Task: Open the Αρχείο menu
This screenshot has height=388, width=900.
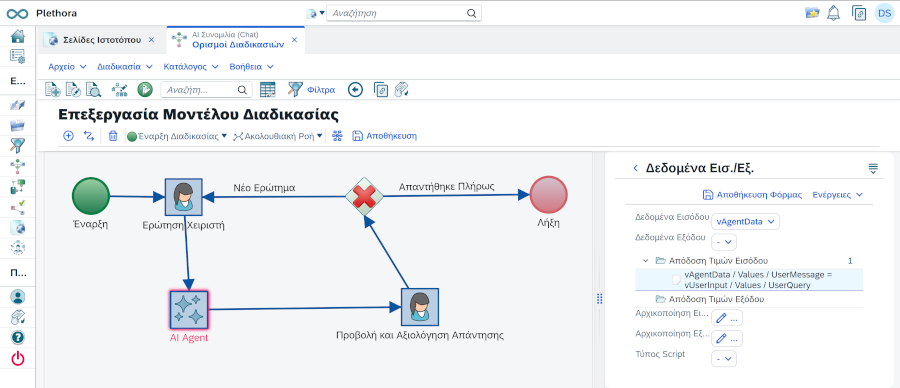Action: click(67, 67)
